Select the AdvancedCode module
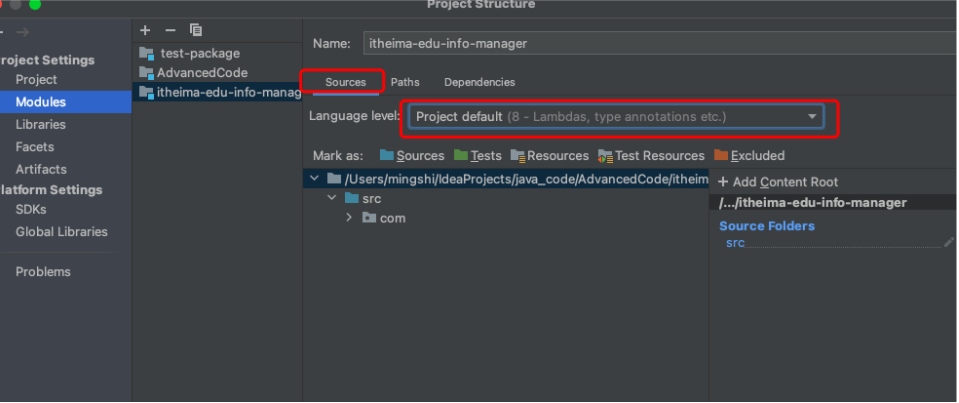The width and height of the screenshot is (959, 403). pos(201,73)
